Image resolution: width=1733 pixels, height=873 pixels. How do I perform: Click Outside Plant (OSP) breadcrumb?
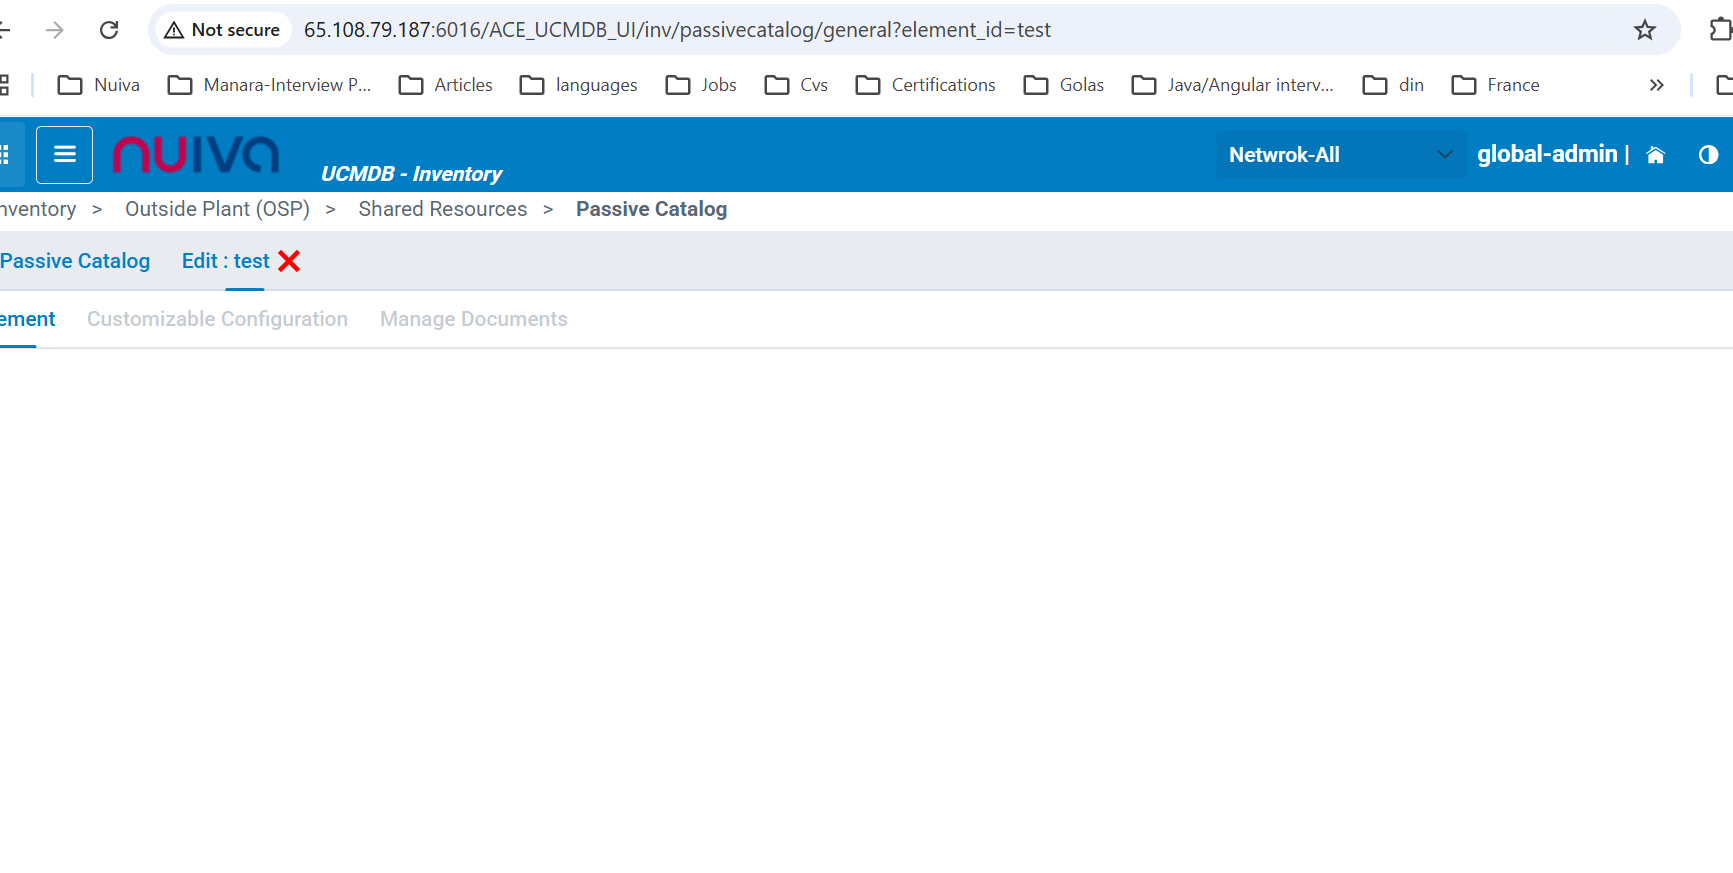point(217,209)
